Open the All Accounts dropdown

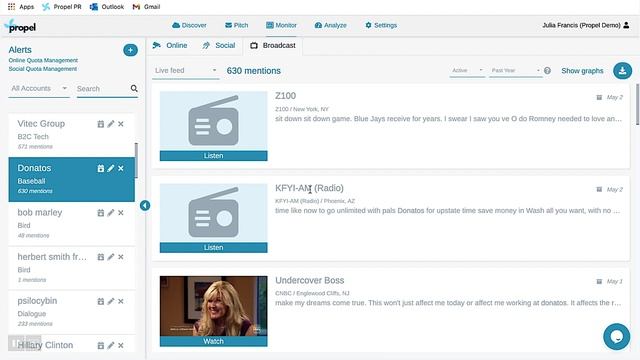point(39,89)
